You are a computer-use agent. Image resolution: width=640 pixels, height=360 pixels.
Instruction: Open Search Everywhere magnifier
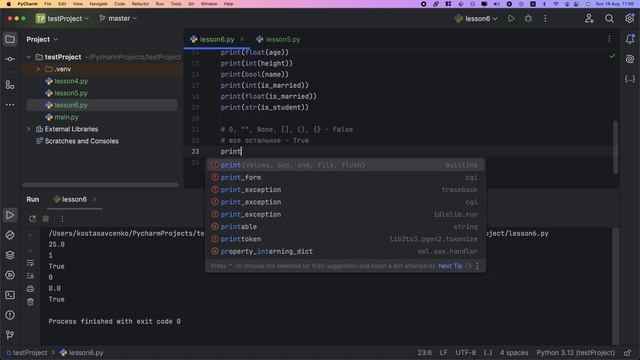(609, 19)
